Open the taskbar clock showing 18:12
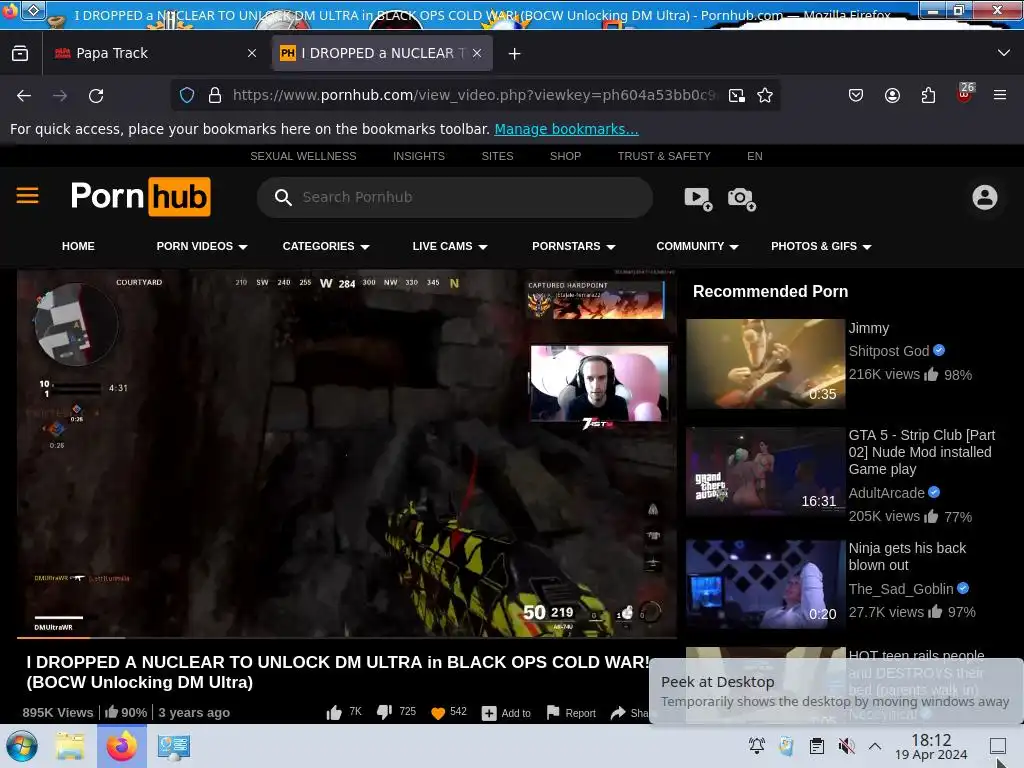Image resolution: width=1024 pixels, height=768 pixels. click(931, 746)
